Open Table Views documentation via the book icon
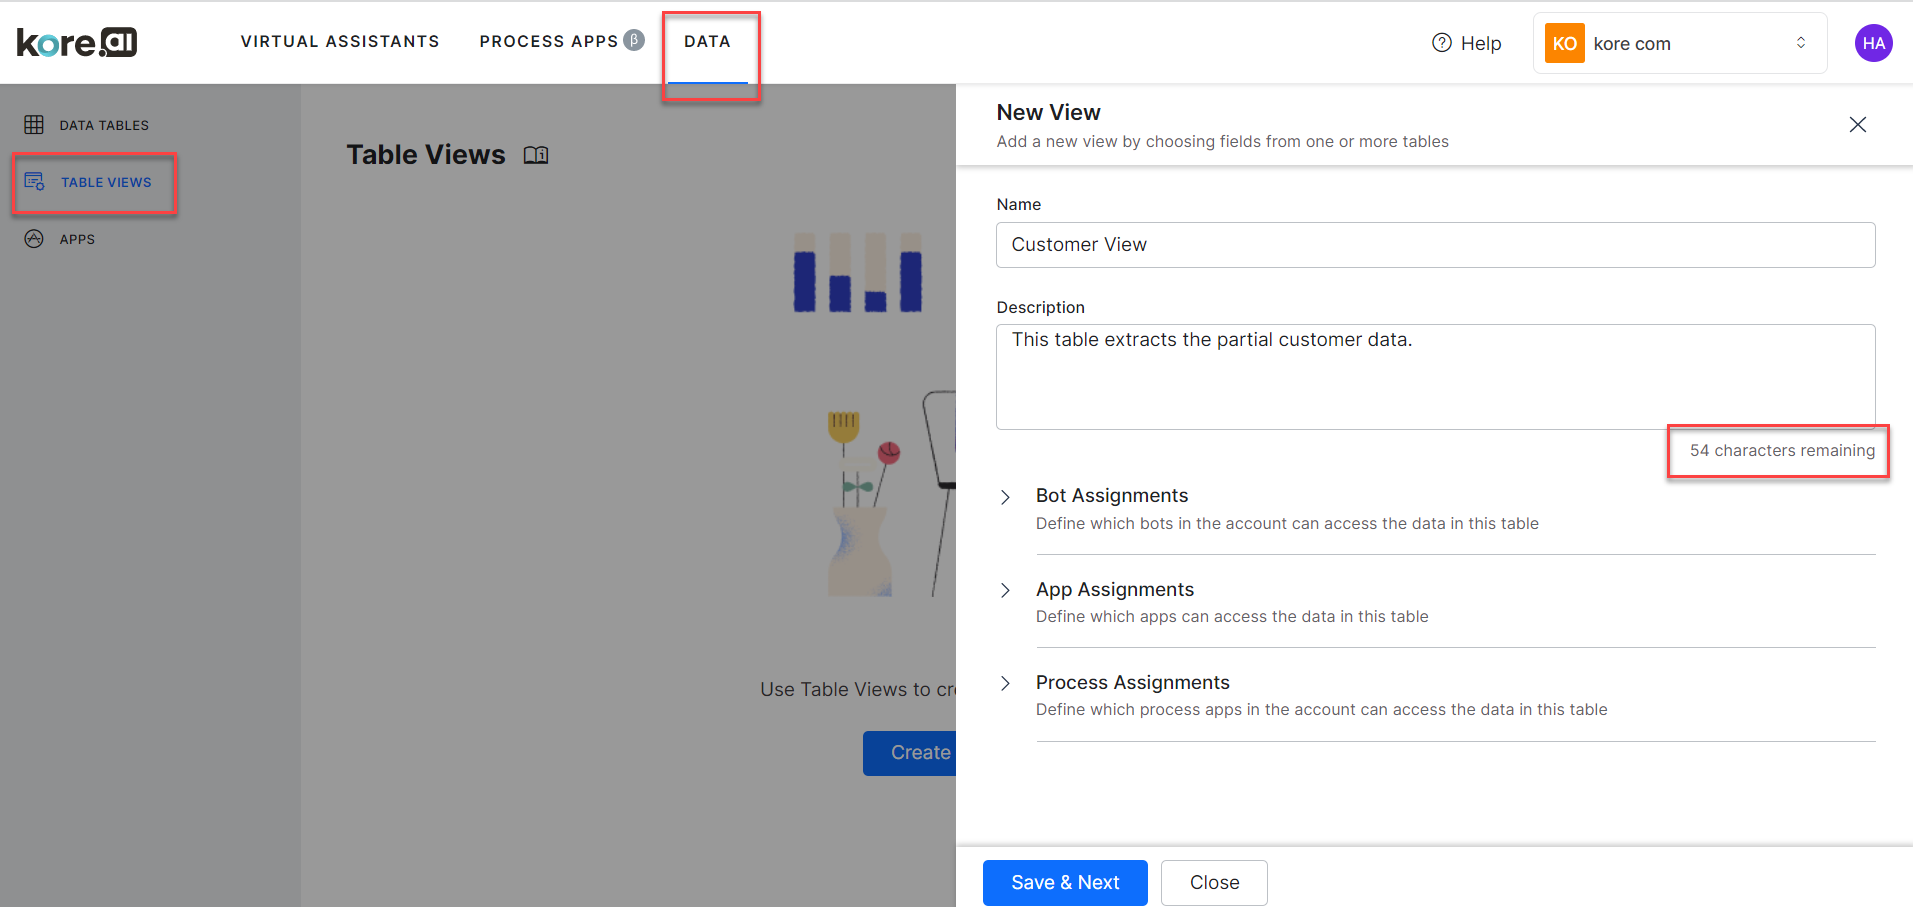Image resolution: width=1913 pixels, height=907 pixels. tap(536, 154)
